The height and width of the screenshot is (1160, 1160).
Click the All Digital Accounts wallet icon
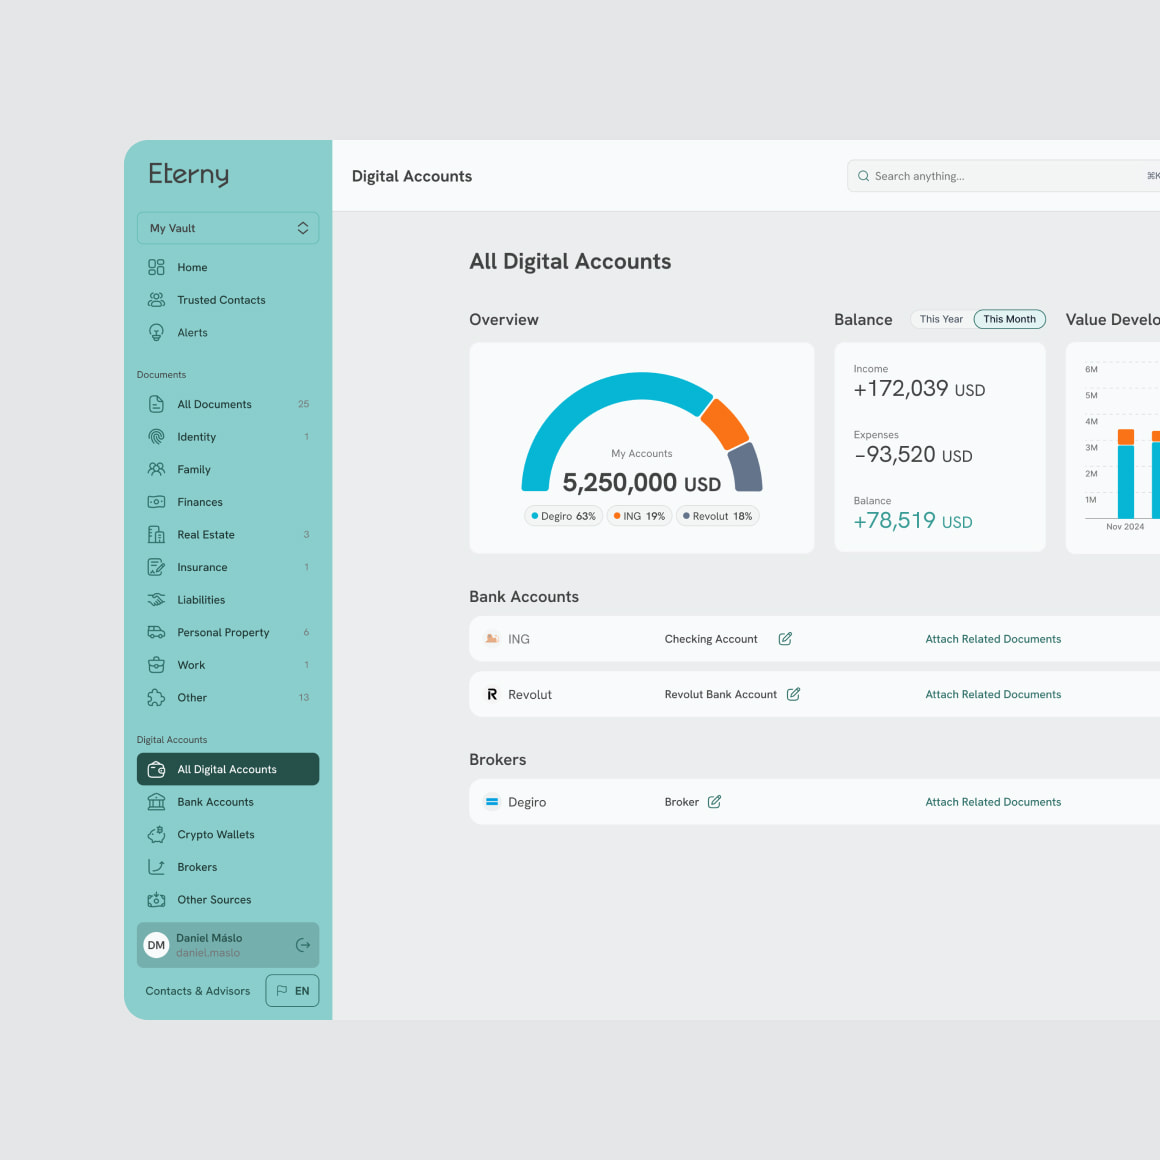click(156, 769)
